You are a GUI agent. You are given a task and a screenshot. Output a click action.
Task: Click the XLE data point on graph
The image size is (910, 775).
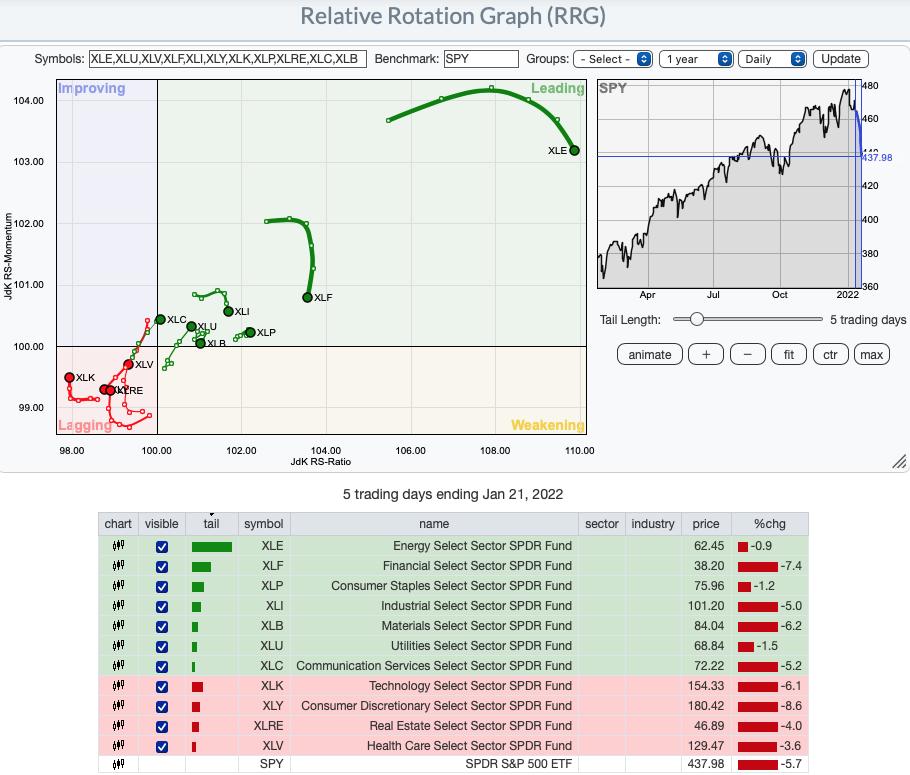pos(574,151)
